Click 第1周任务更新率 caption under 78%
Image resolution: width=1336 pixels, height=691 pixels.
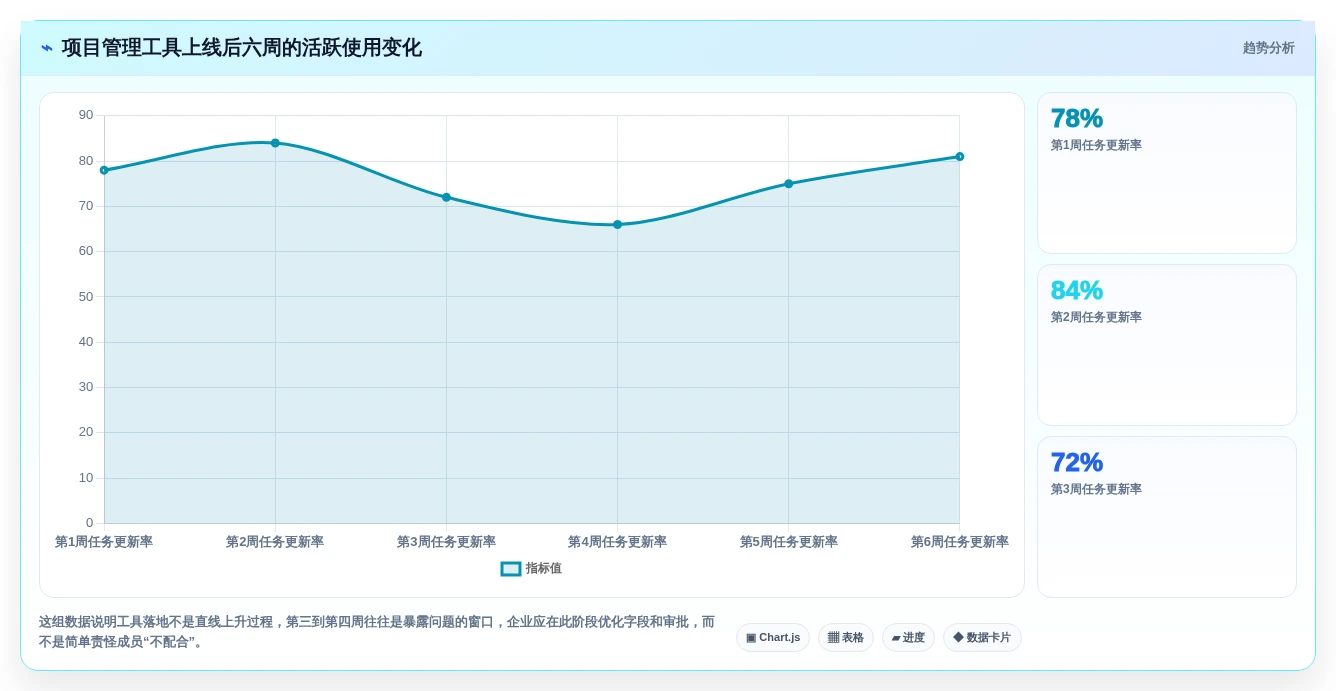pyautogui.click(x=1096, y=145)
